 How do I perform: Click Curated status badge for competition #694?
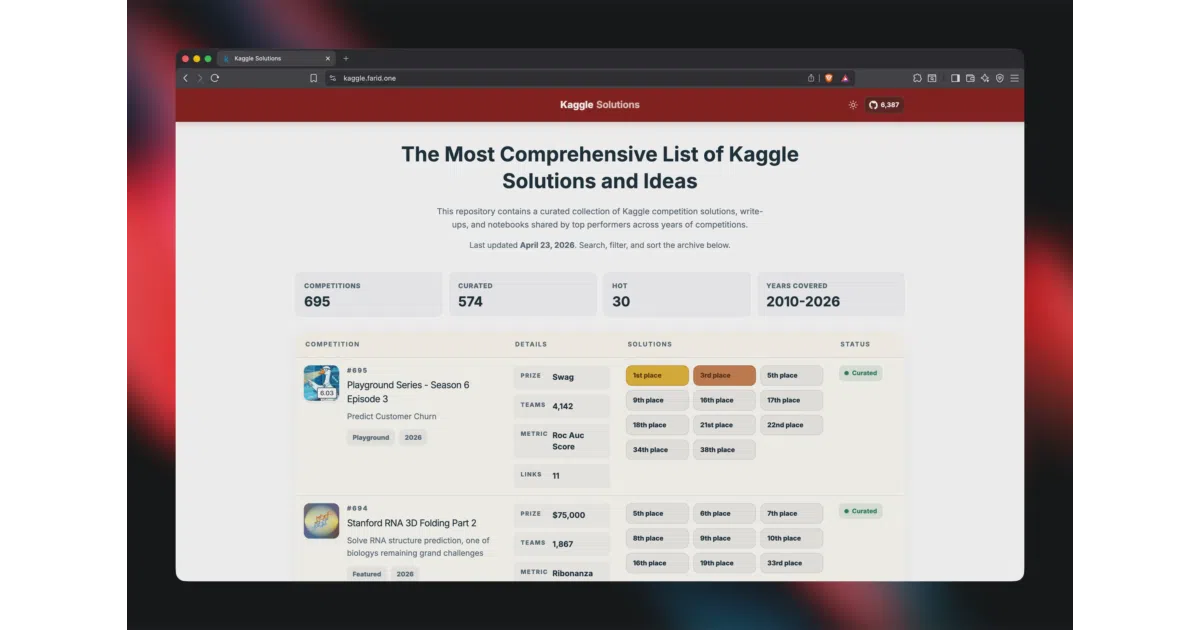(860, 511)
